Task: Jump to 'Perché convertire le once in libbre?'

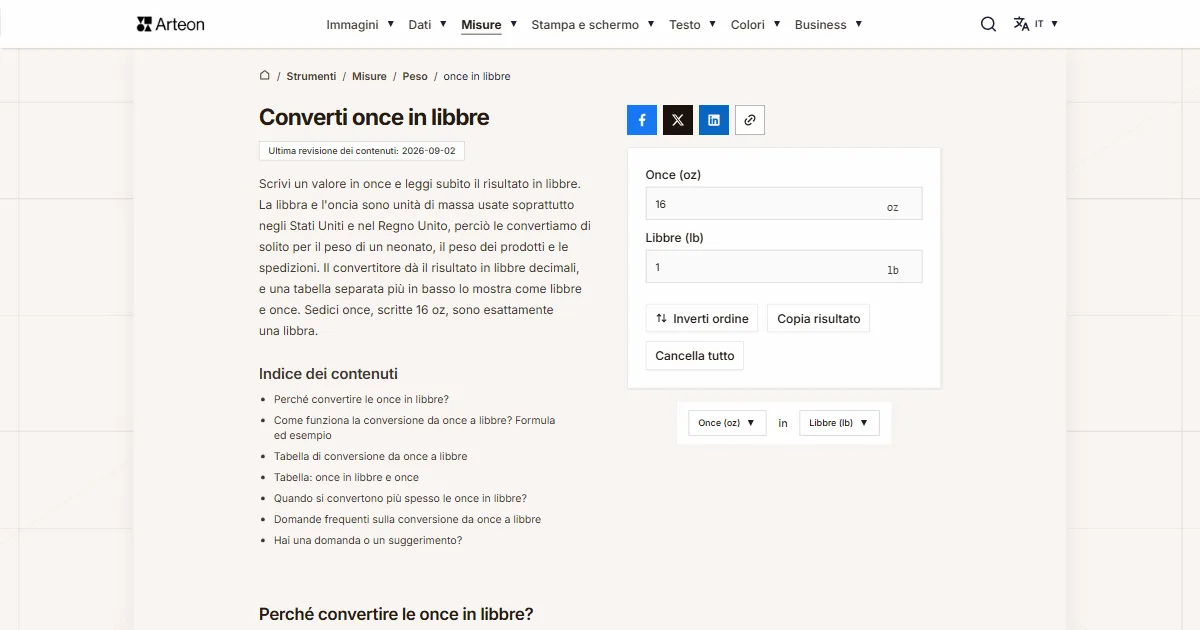Action: pyautogui.click(x=361, y=399)
